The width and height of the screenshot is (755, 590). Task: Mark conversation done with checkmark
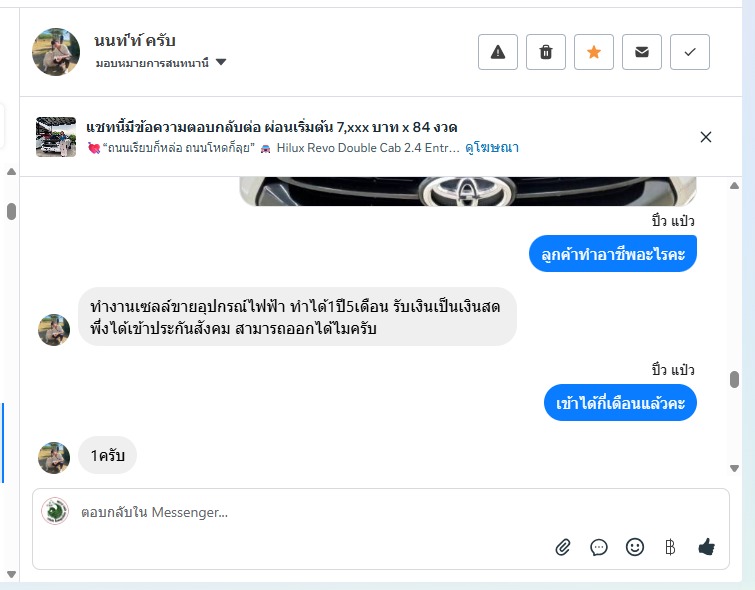pyautogui.click(x=690, y=52)
